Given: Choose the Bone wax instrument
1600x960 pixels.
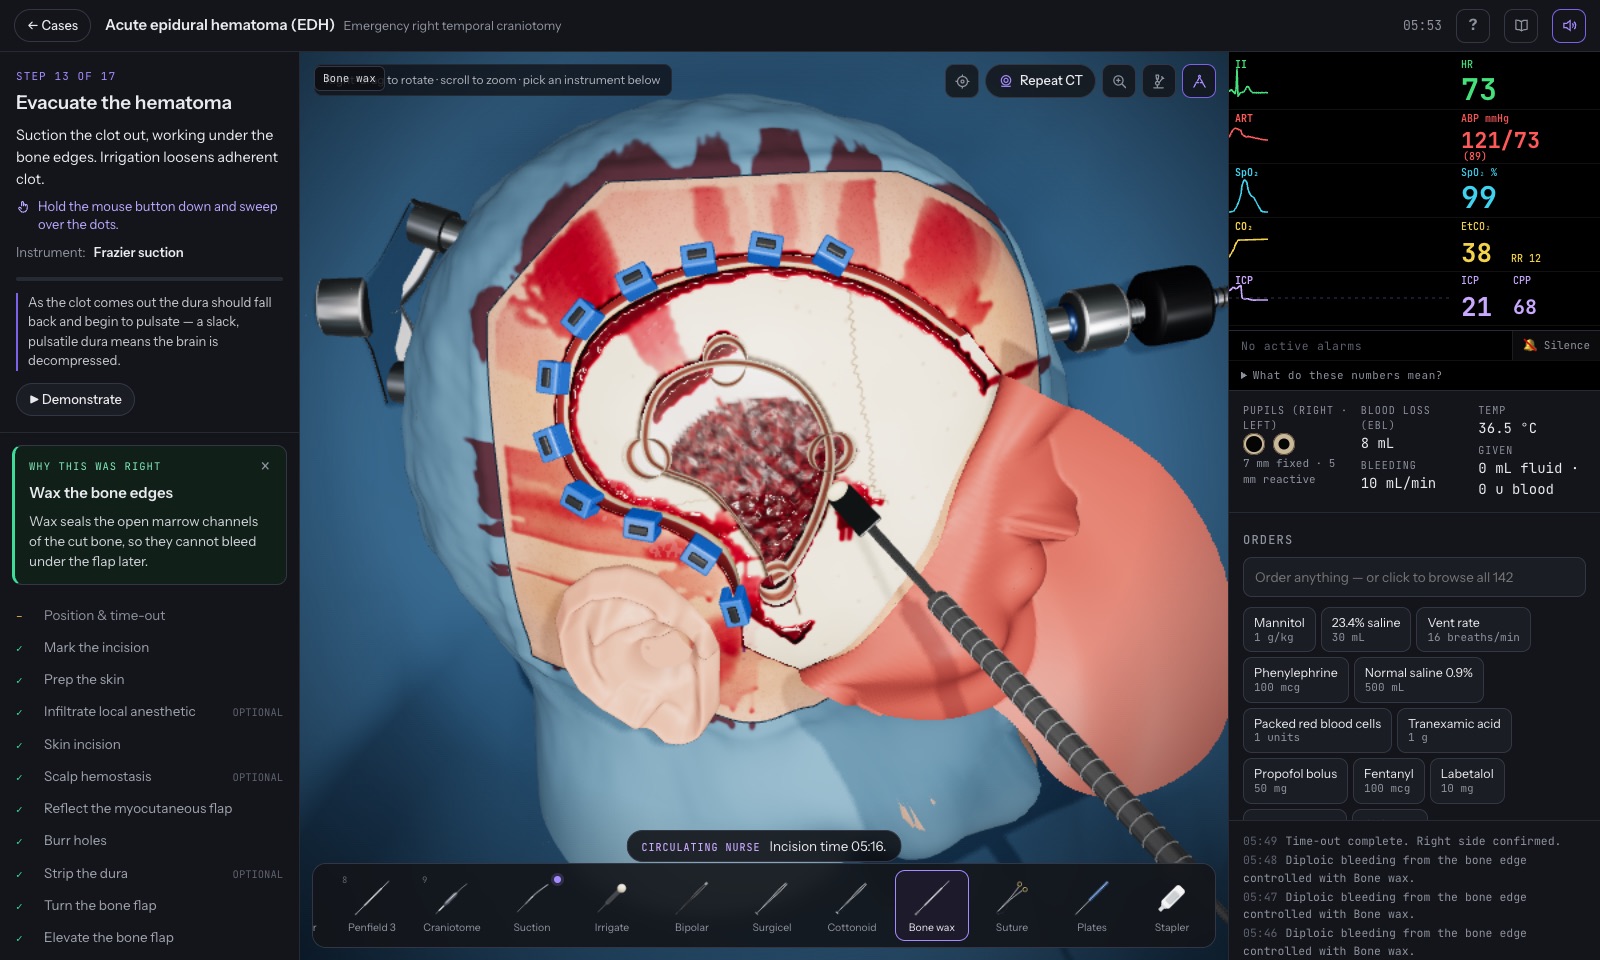Looking at the screenshot, I should (932, 906).
